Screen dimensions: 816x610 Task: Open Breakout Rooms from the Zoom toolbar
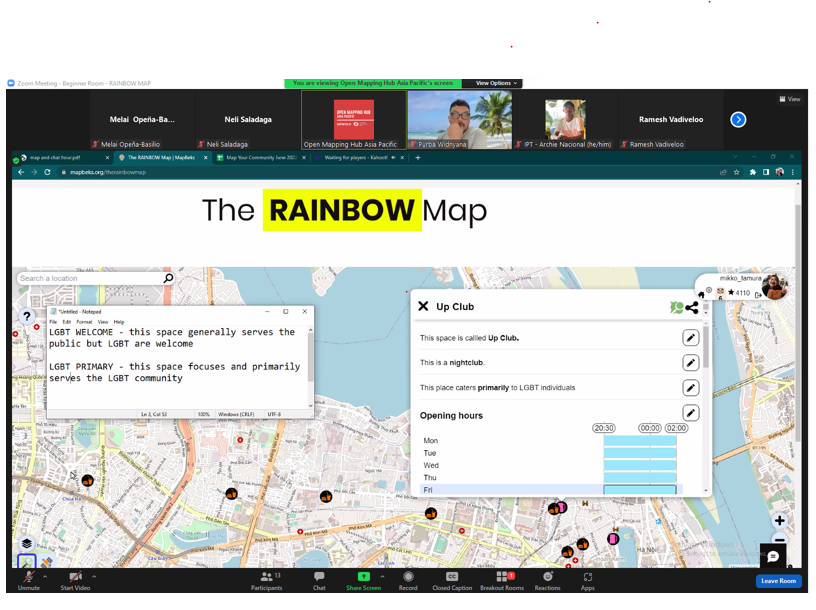[x=500, y=579]
